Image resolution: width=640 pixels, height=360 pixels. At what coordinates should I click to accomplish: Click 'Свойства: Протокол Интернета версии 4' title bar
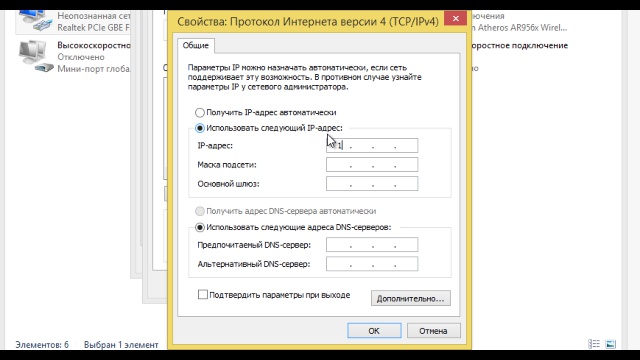(308, 21)
